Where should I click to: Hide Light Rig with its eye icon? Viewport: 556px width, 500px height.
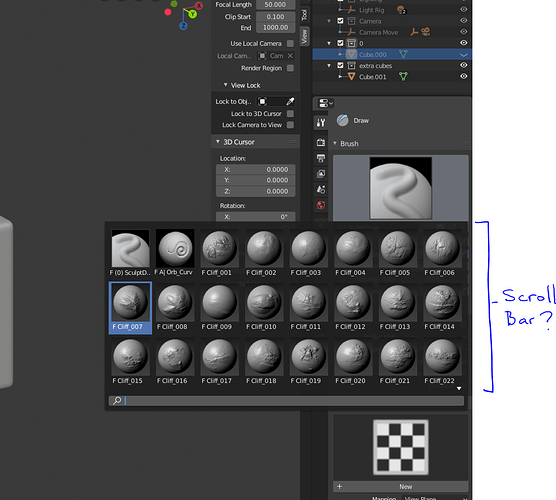(x=463, y=10)
